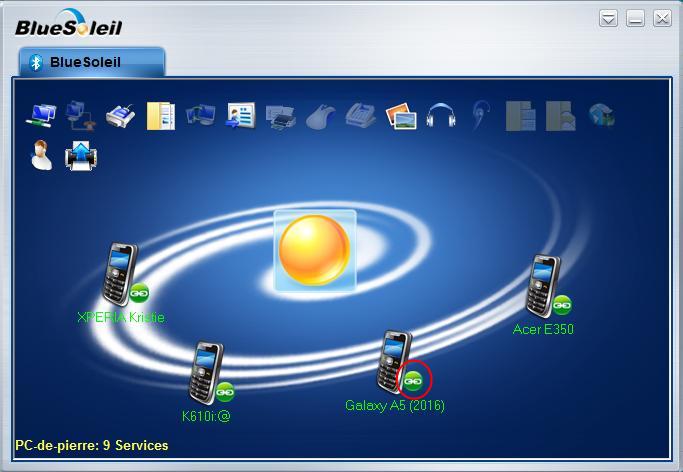Select the Serial Port service icon
The image size is (683, 472).
pyautogui.click(x=120, y=115)
